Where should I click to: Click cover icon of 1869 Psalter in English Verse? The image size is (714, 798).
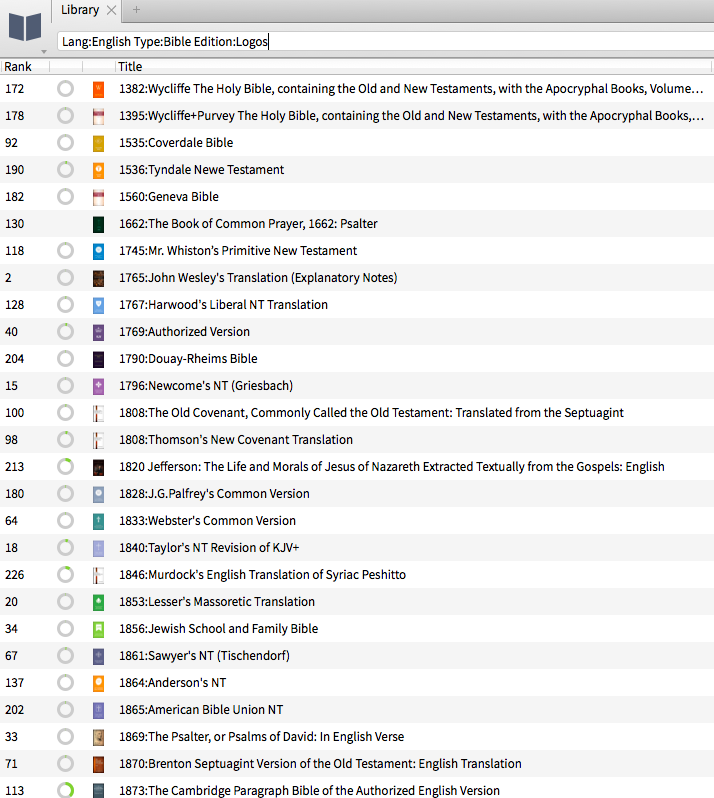[x=98, y=736]
